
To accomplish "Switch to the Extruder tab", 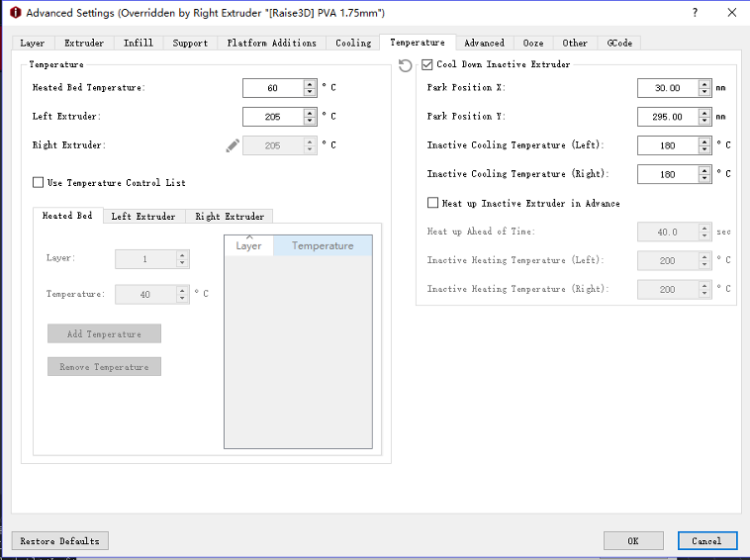I will [x=84, y=43].
